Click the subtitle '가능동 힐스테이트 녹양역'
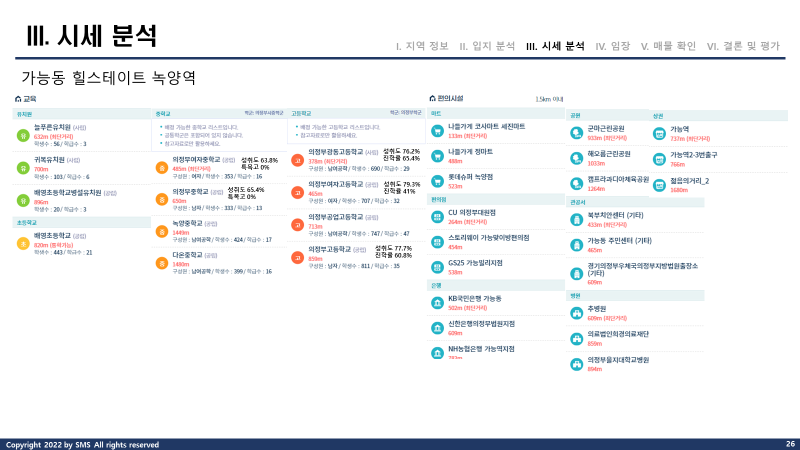The width and height of the screenshot is (800, 450). (108, 78)
